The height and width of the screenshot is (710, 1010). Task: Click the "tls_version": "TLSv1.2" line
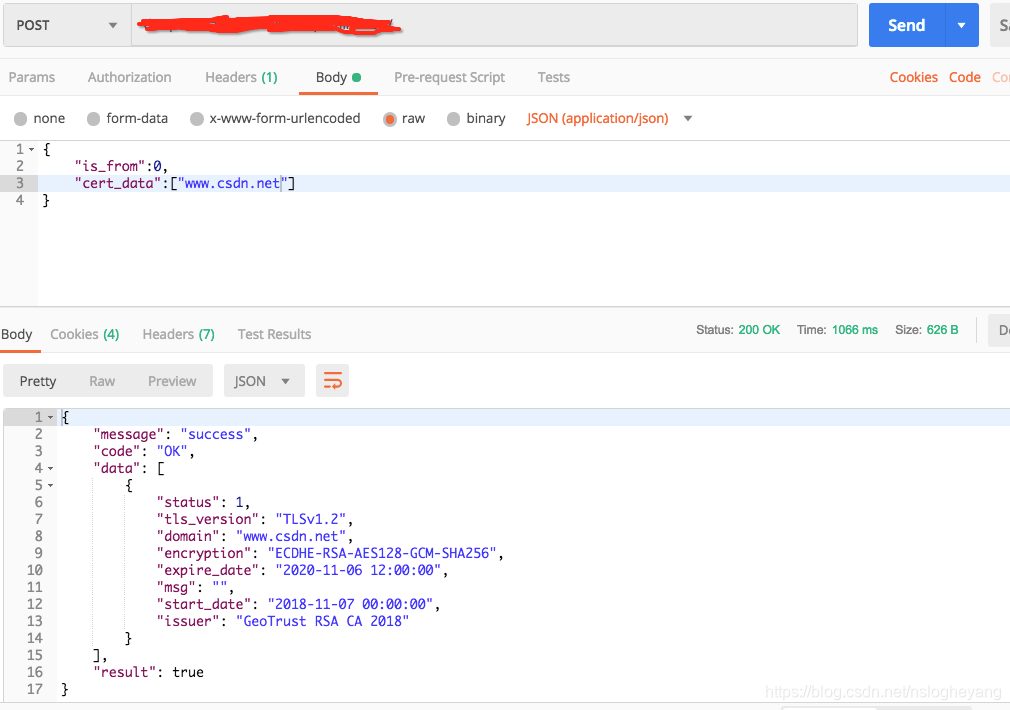pyautogui.click(x=254, y=519)
